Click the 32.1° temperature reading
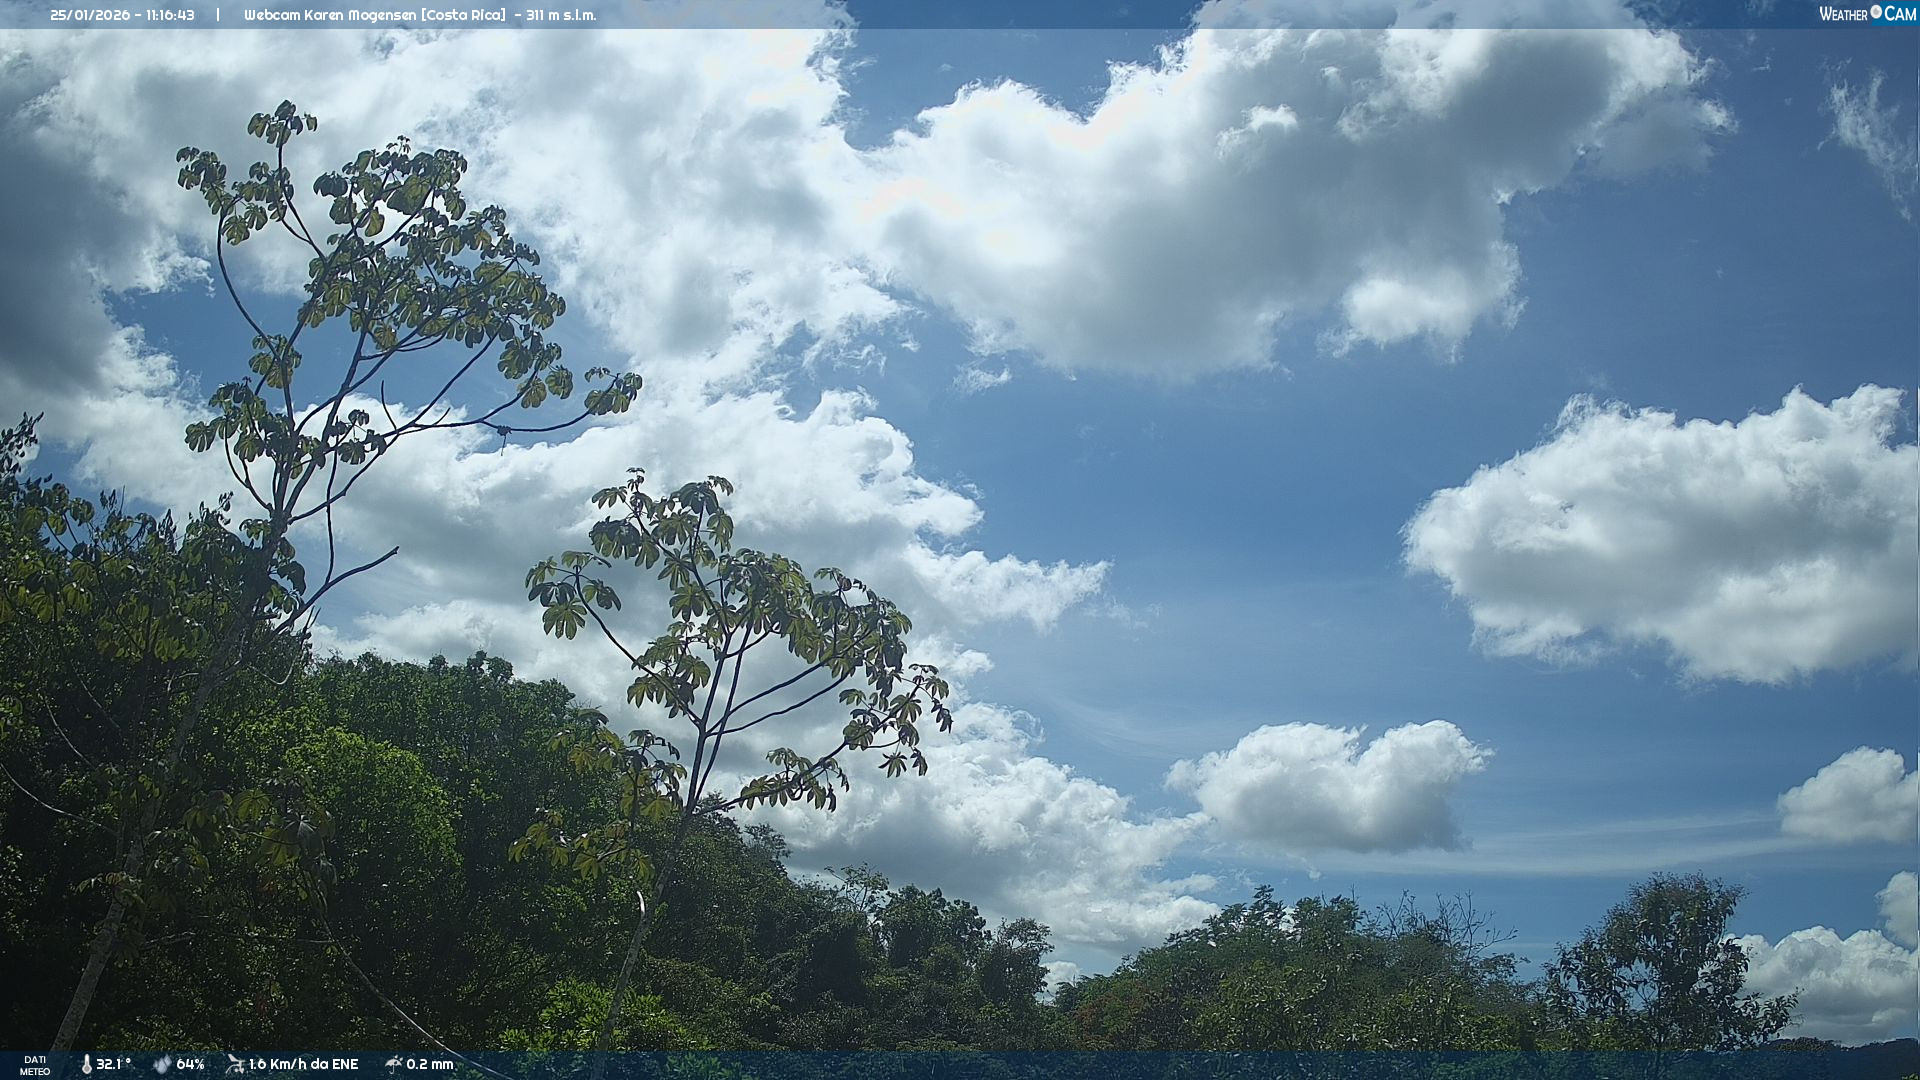1920x1080 pixels. 113,1064
